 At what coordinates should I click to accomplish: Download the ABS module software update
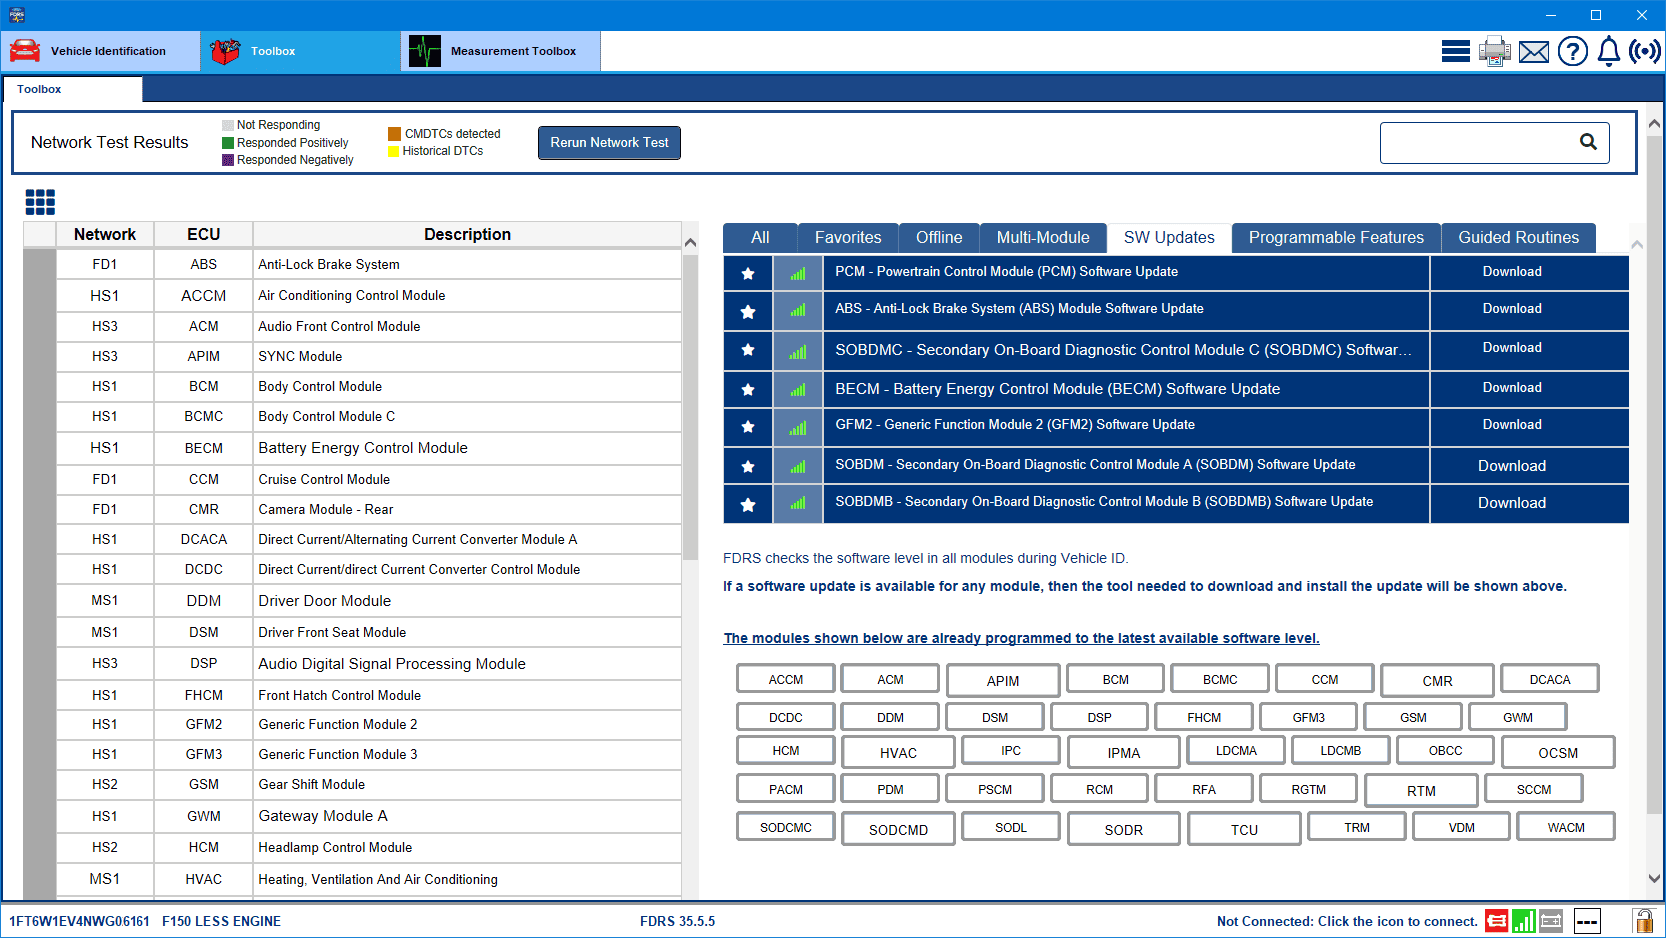[1511, 309]
